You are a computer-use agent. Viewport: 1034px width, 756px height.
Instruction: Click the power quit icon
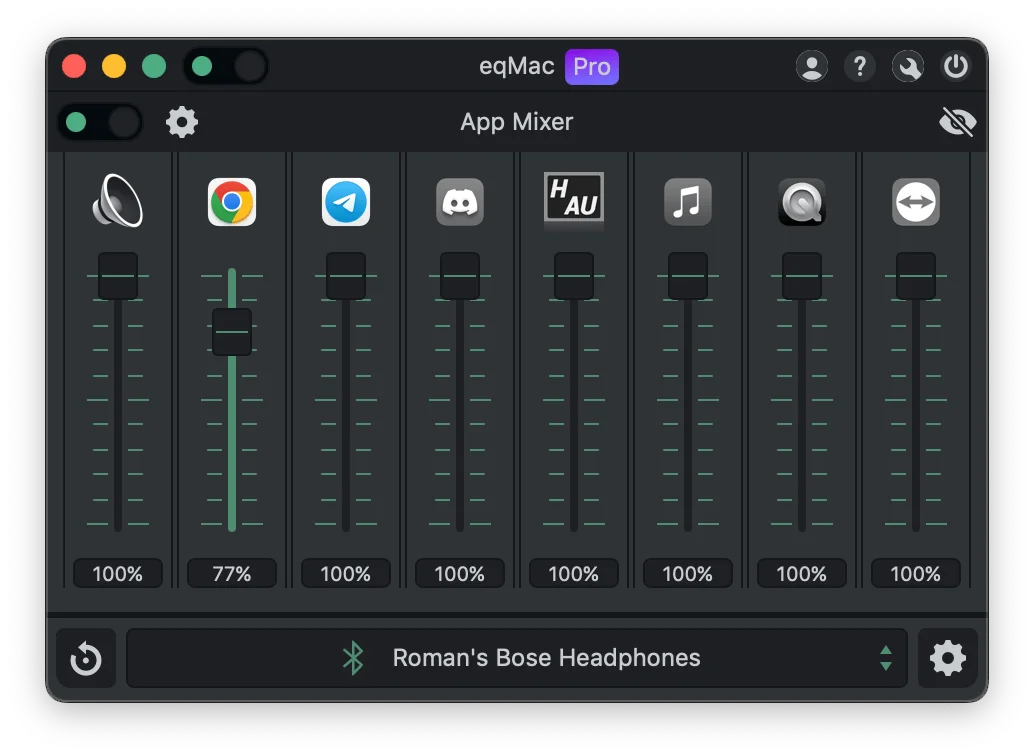[956, 67]
